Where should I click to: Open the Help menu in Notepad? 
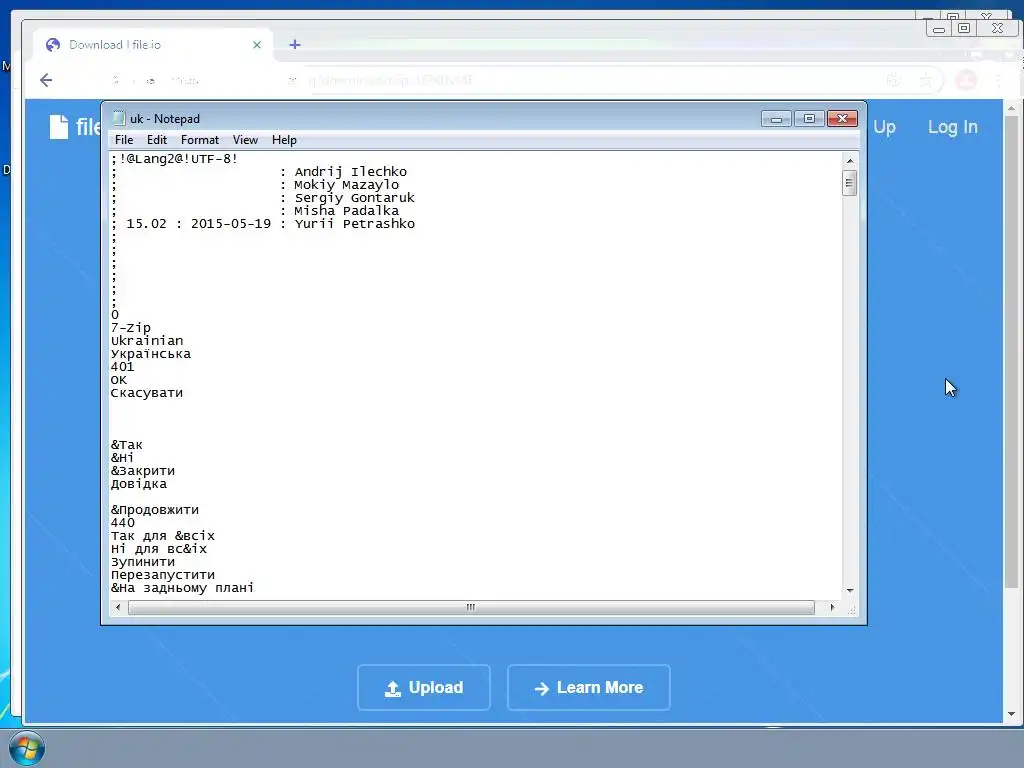(x=284, y=140)
